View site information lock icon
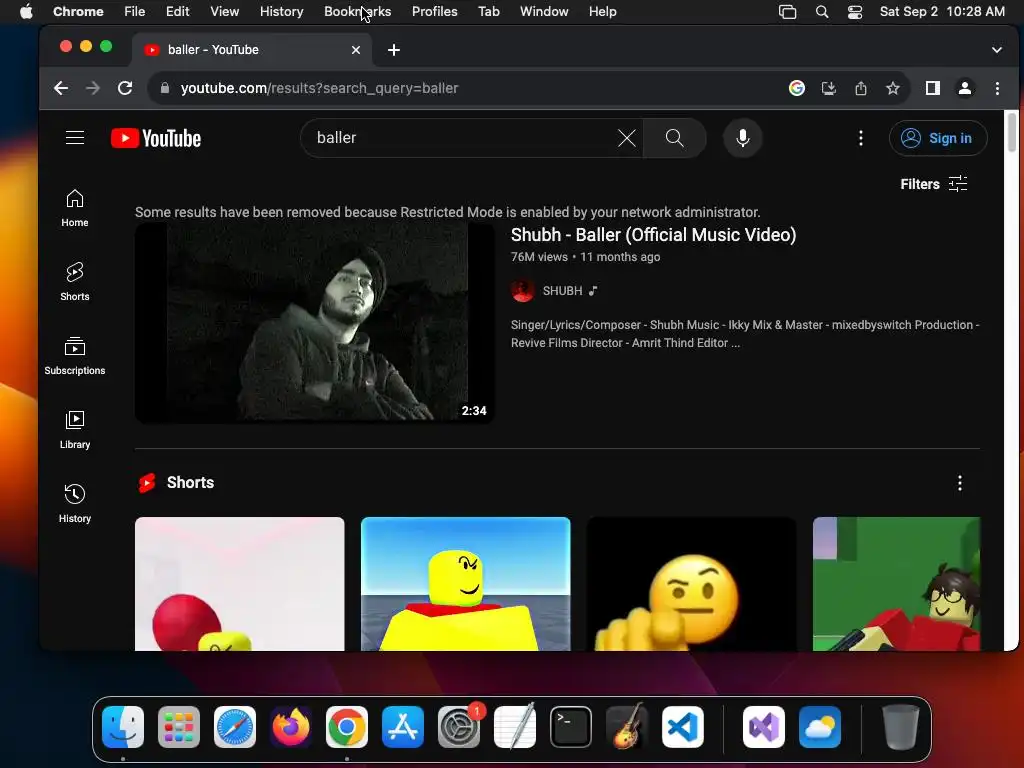 click(165, 88)
